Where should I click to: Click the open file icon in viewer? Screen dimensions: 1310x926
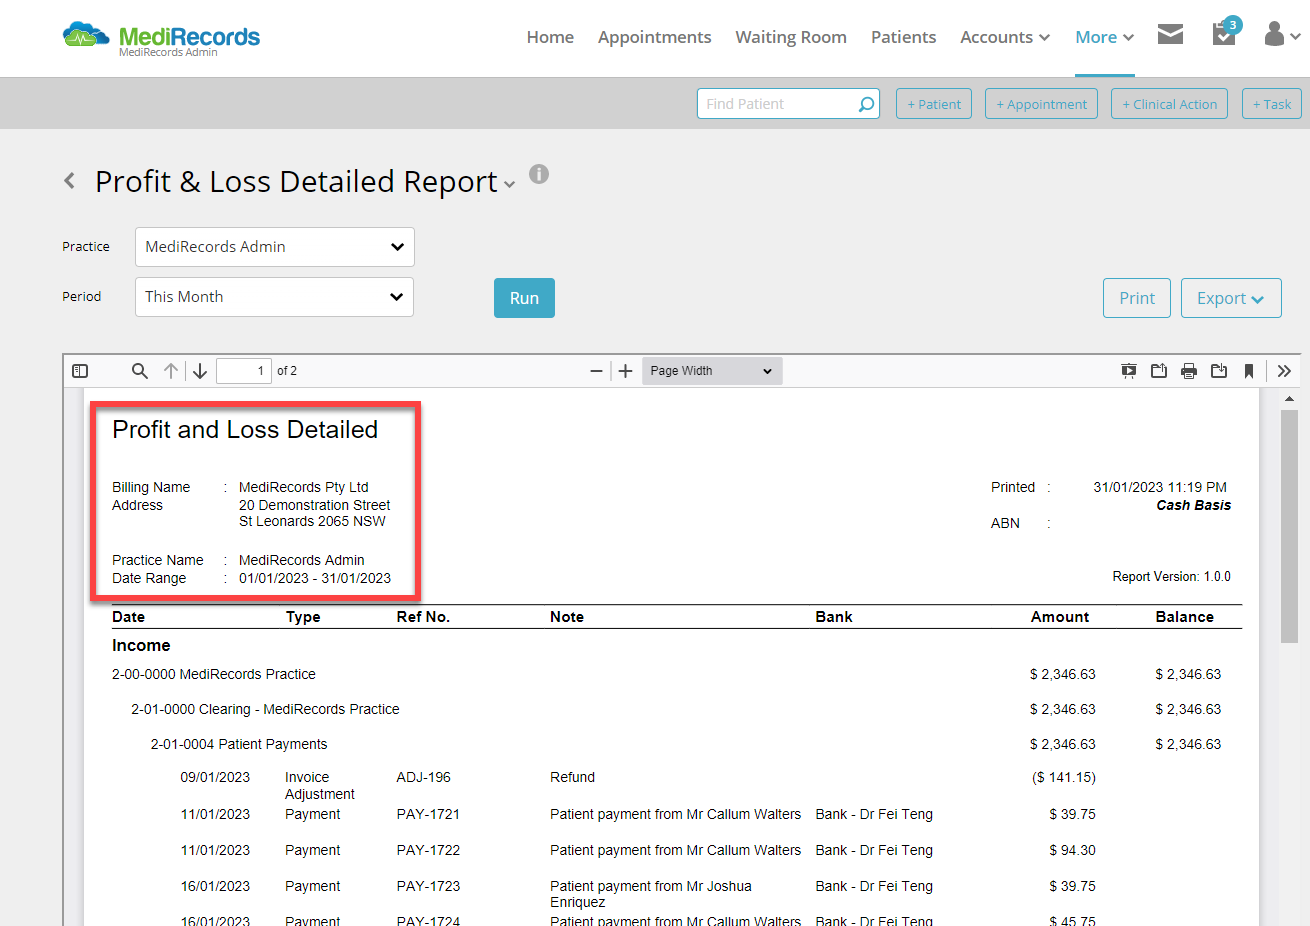coord(1159,371)
